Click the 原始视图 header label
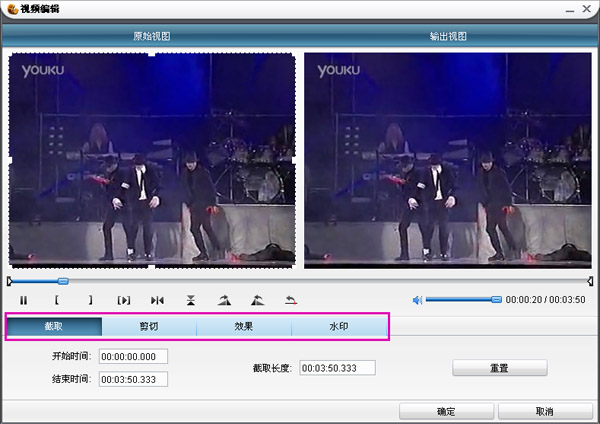This screenshot has width=600, height=424. click(152, 36)
